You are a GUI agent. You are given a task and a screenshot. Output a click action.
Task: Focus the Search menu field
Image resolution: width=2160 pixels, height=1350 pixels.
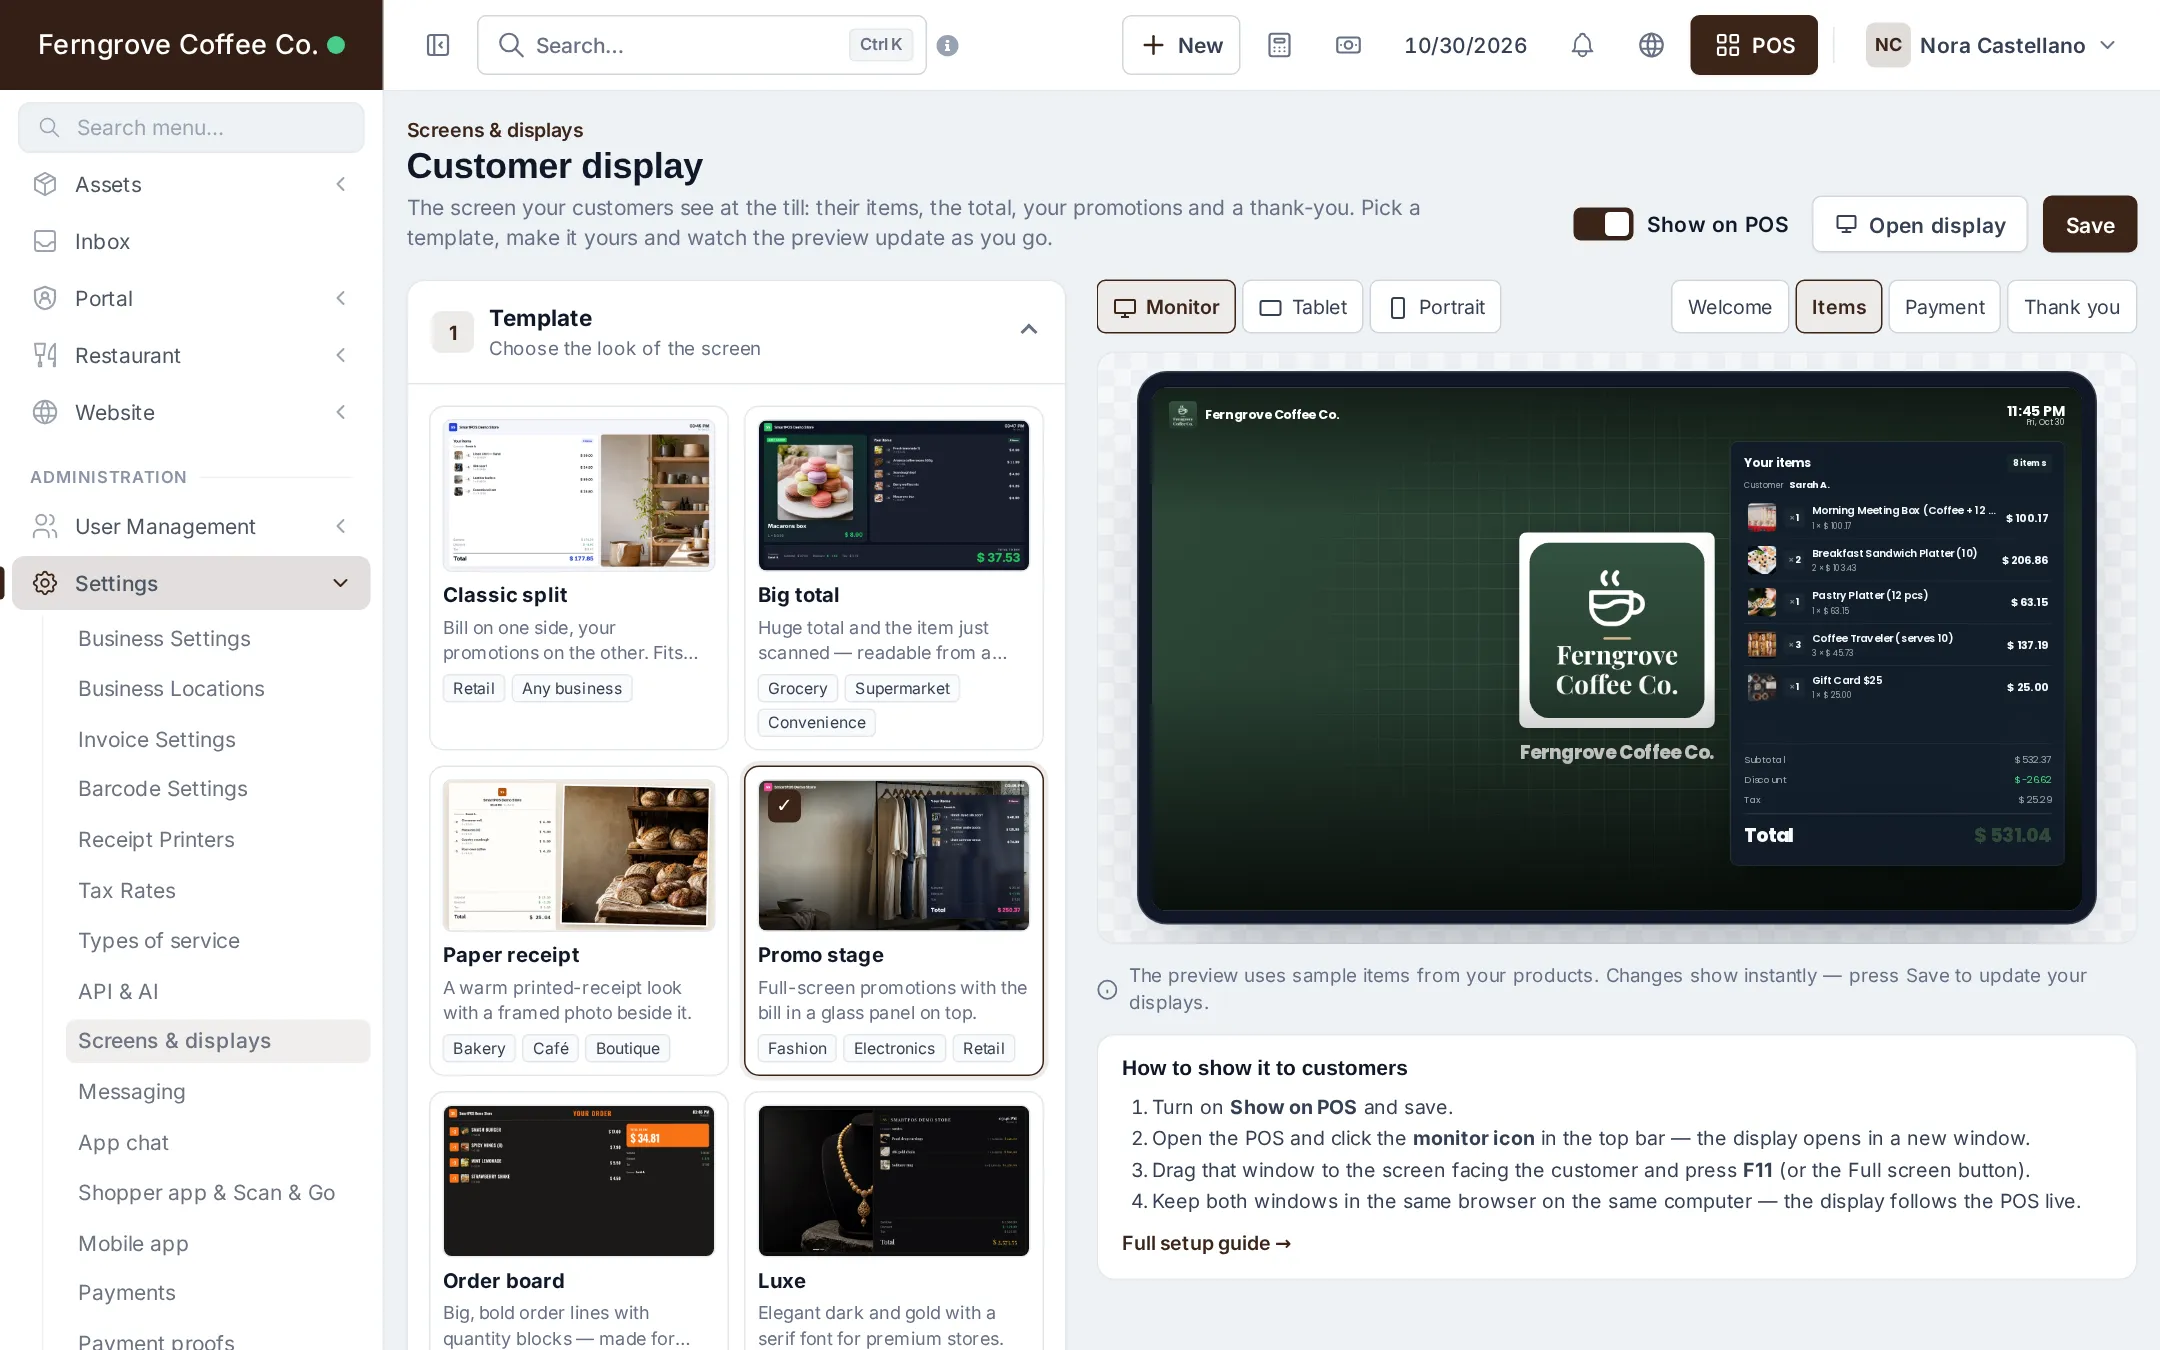point(190,128)
